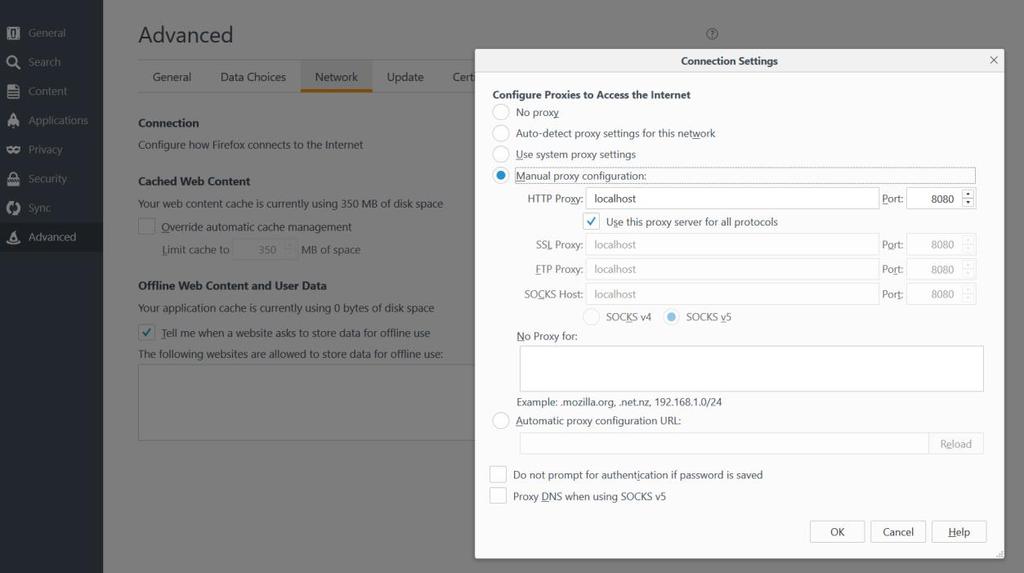Screen dimensions: 1024x573
Task: Click the SOCKS Host field
Action: pos(732,294)
